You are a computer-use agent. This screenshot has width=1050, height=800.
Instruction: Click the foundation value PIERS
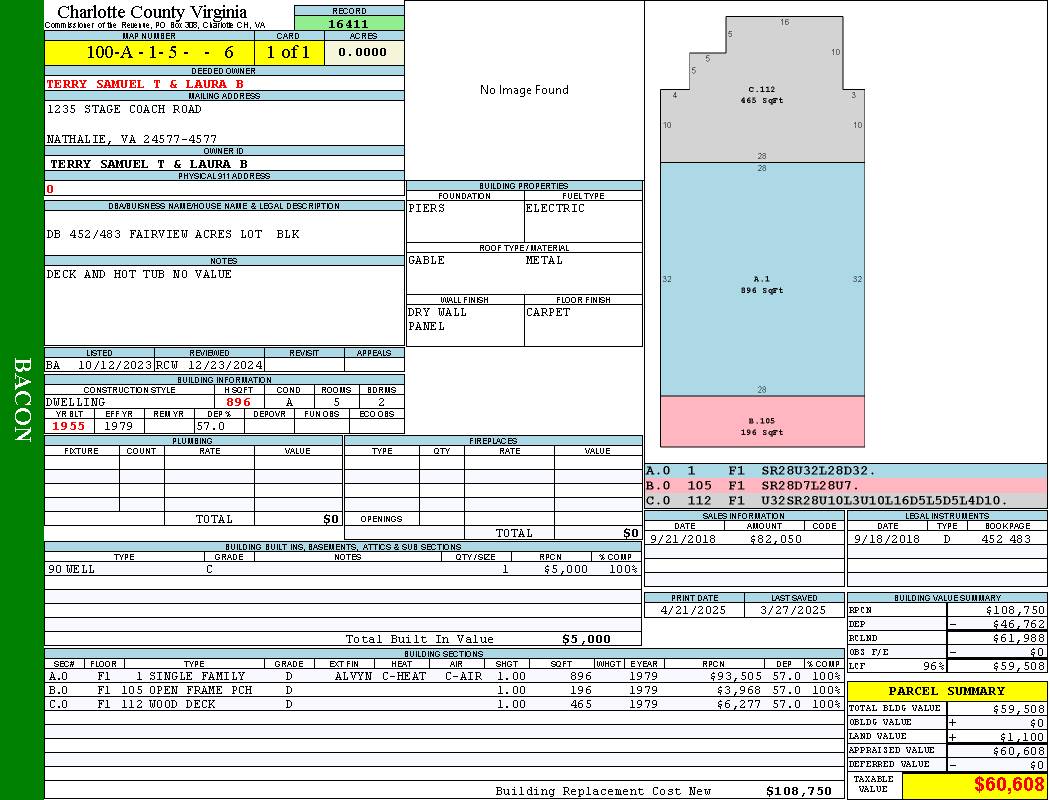point(427,208)
